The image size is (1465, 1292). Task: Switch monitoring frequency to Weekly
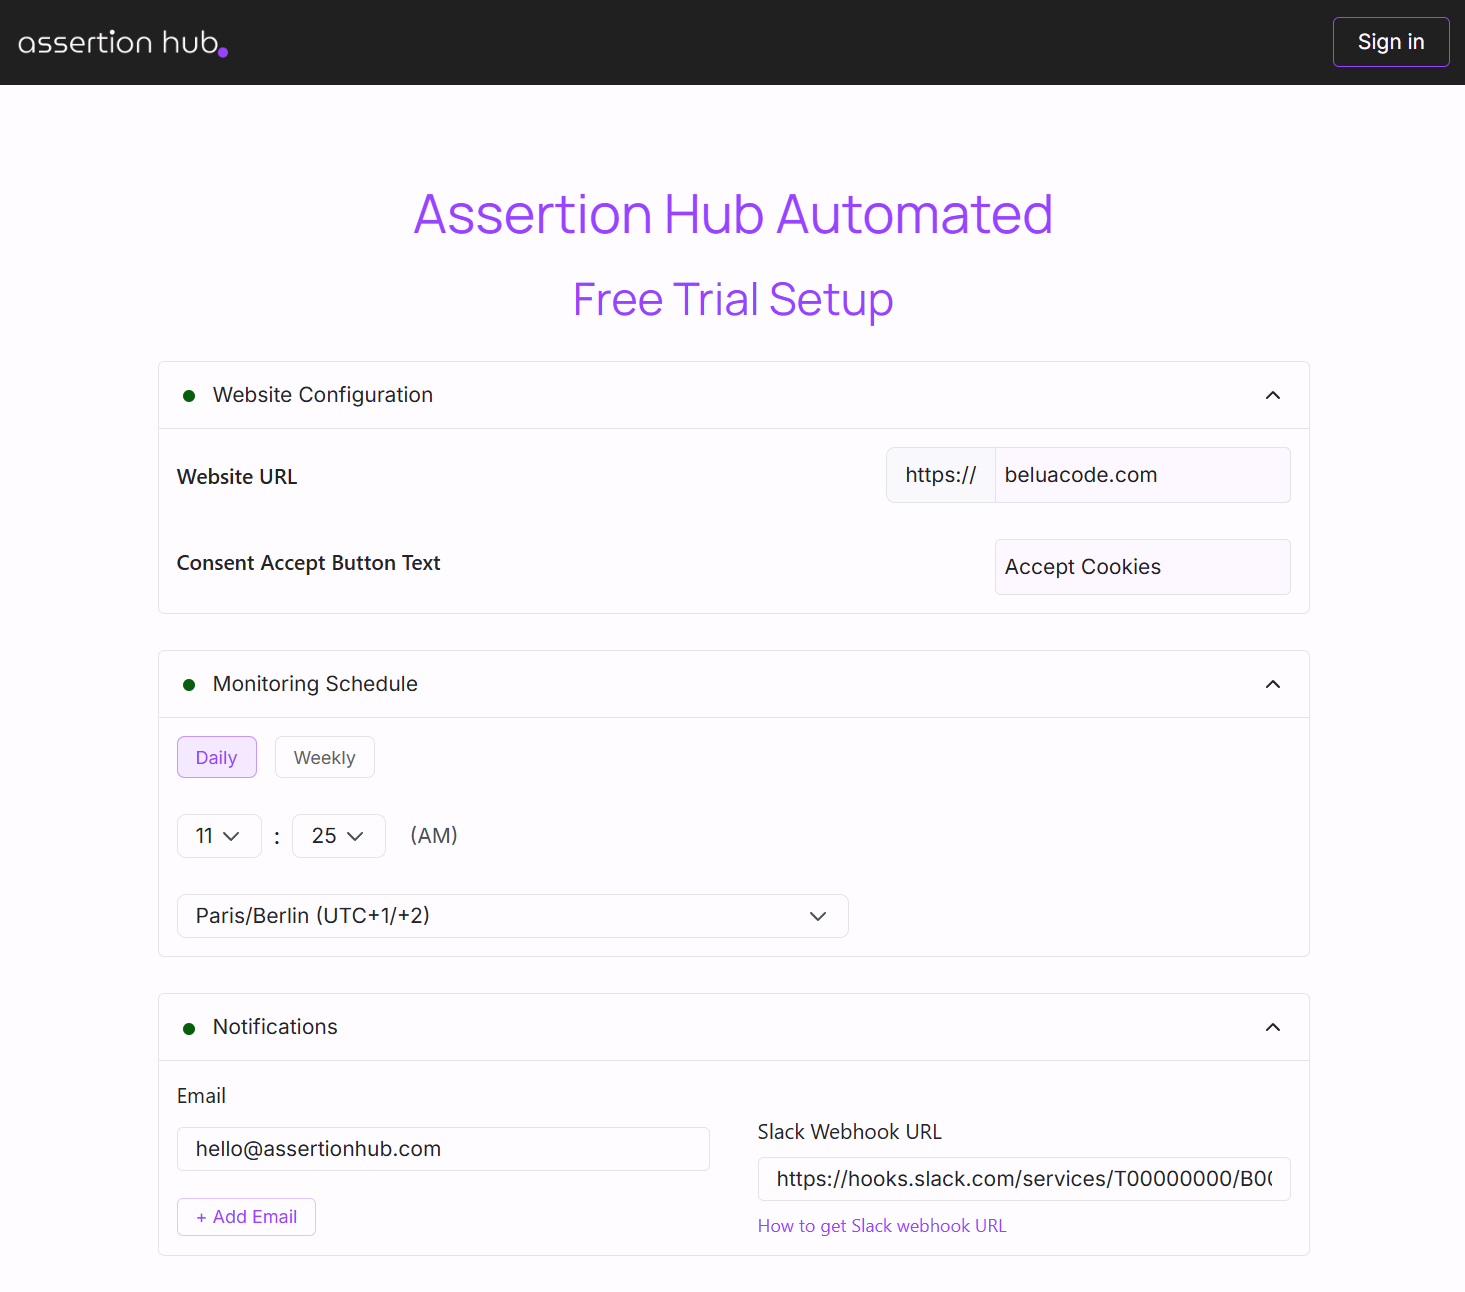click(324, 757)
